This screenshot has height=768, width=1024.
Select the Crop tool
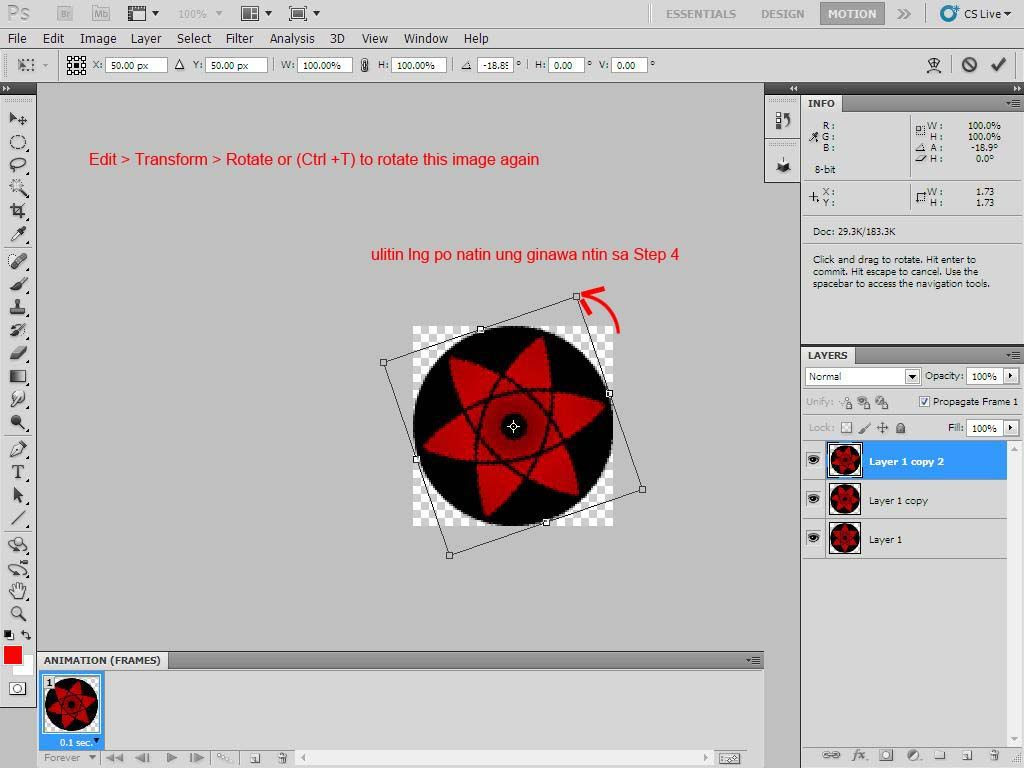point(18,211)
